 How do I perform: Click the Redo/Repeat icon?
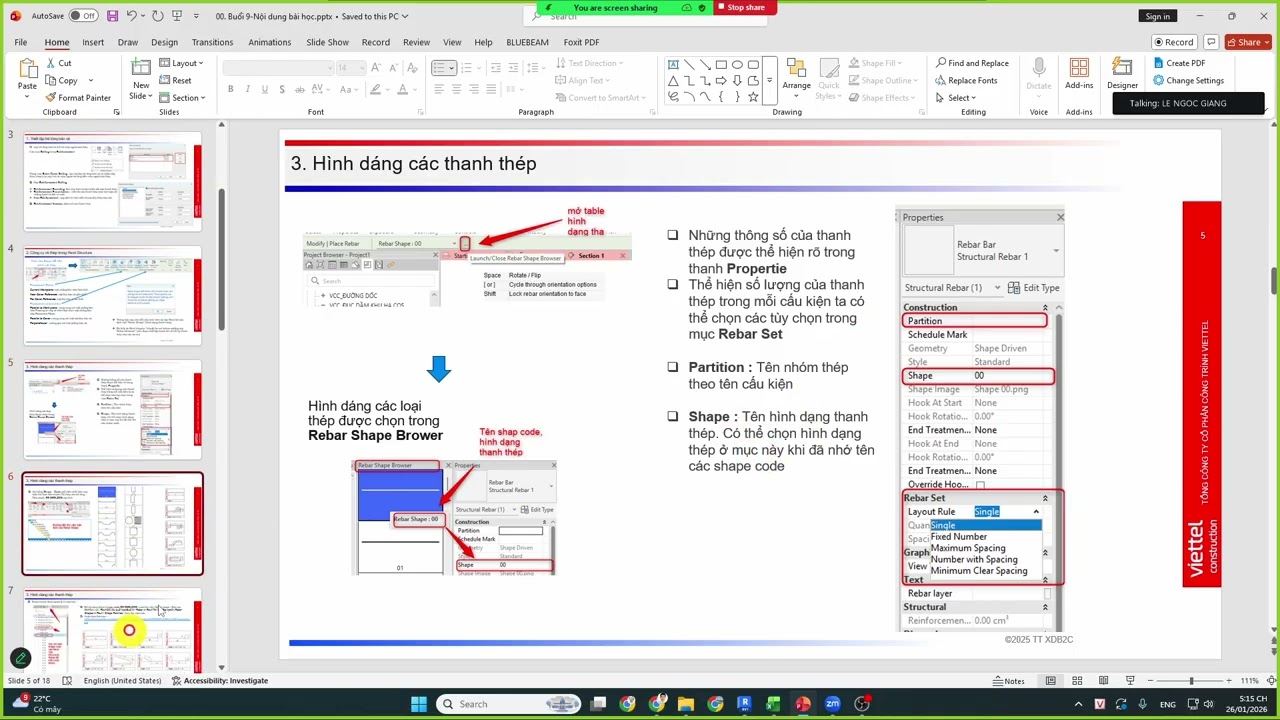(x=158, y=16)
